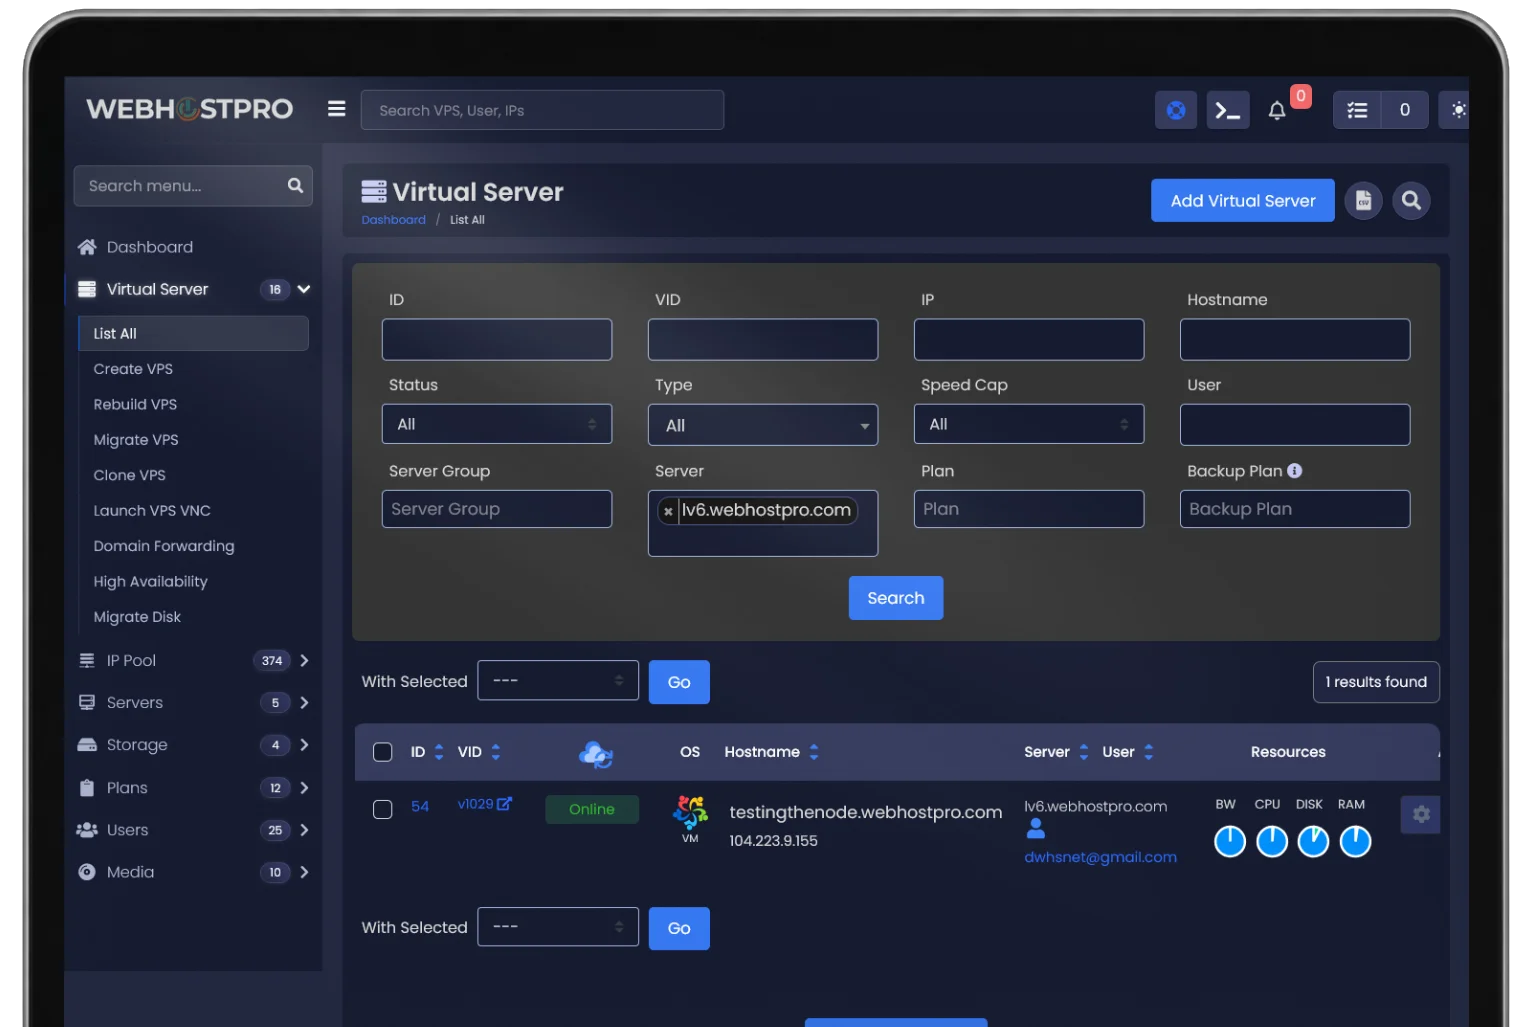Click the blue Search button
The width and height of the screenshot is (1532, 1027).
point(896,598)
